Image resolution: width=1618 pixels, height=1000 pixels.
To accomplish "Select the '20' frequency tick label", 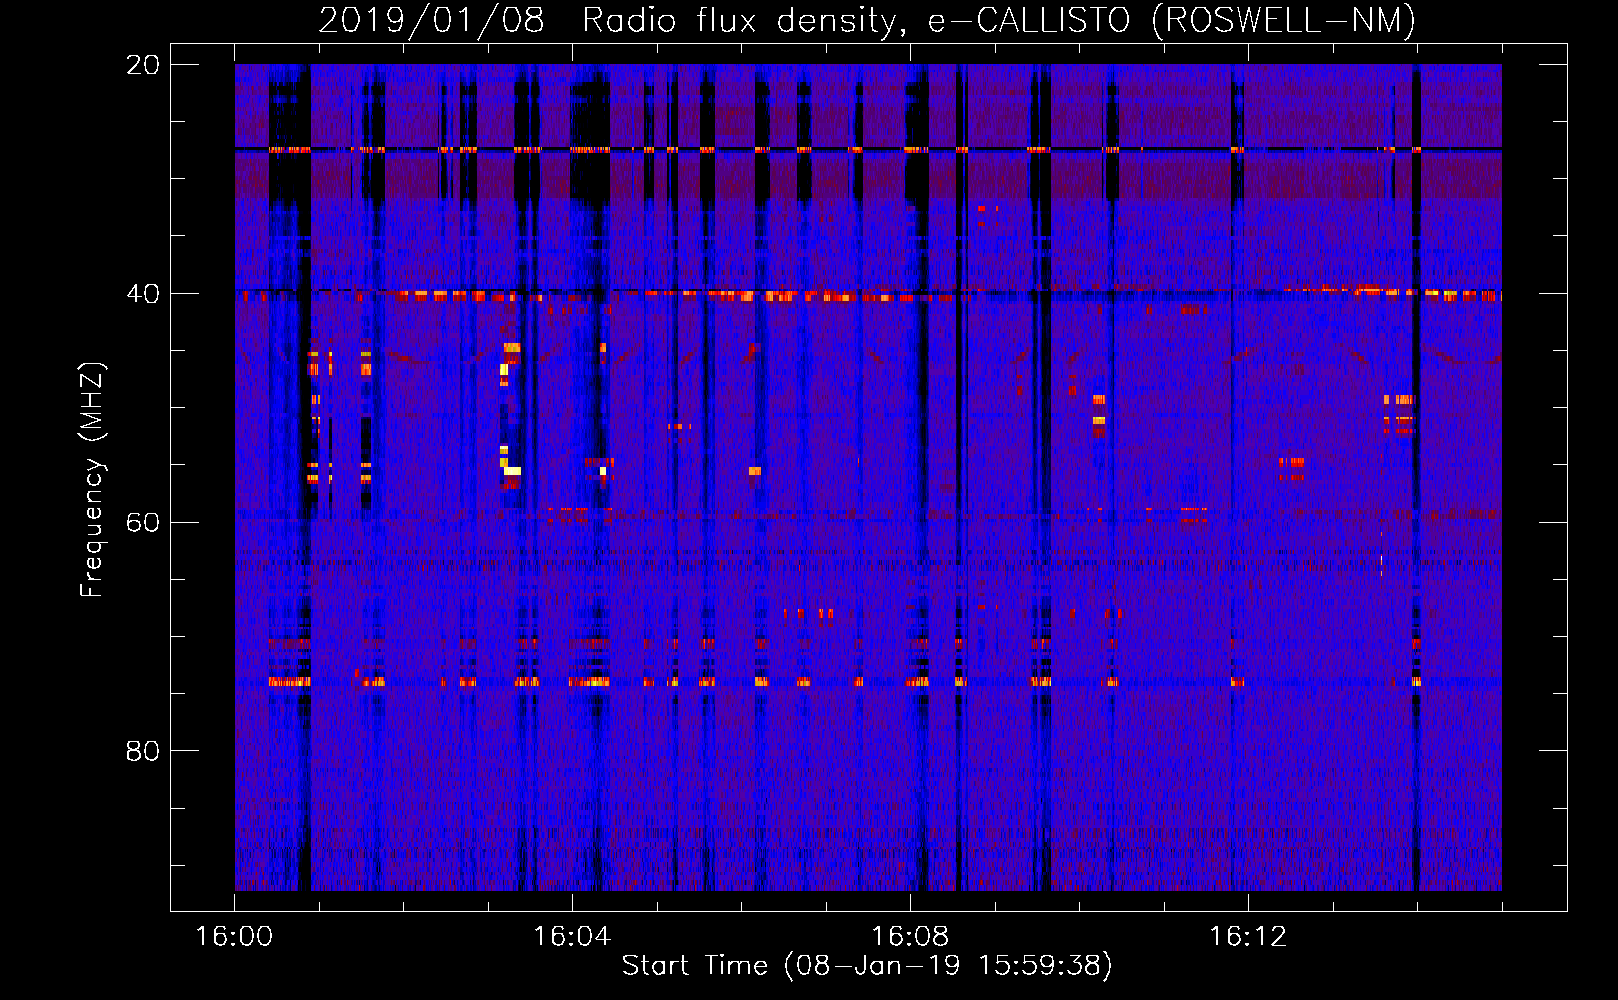I will [x=143, y=65].
